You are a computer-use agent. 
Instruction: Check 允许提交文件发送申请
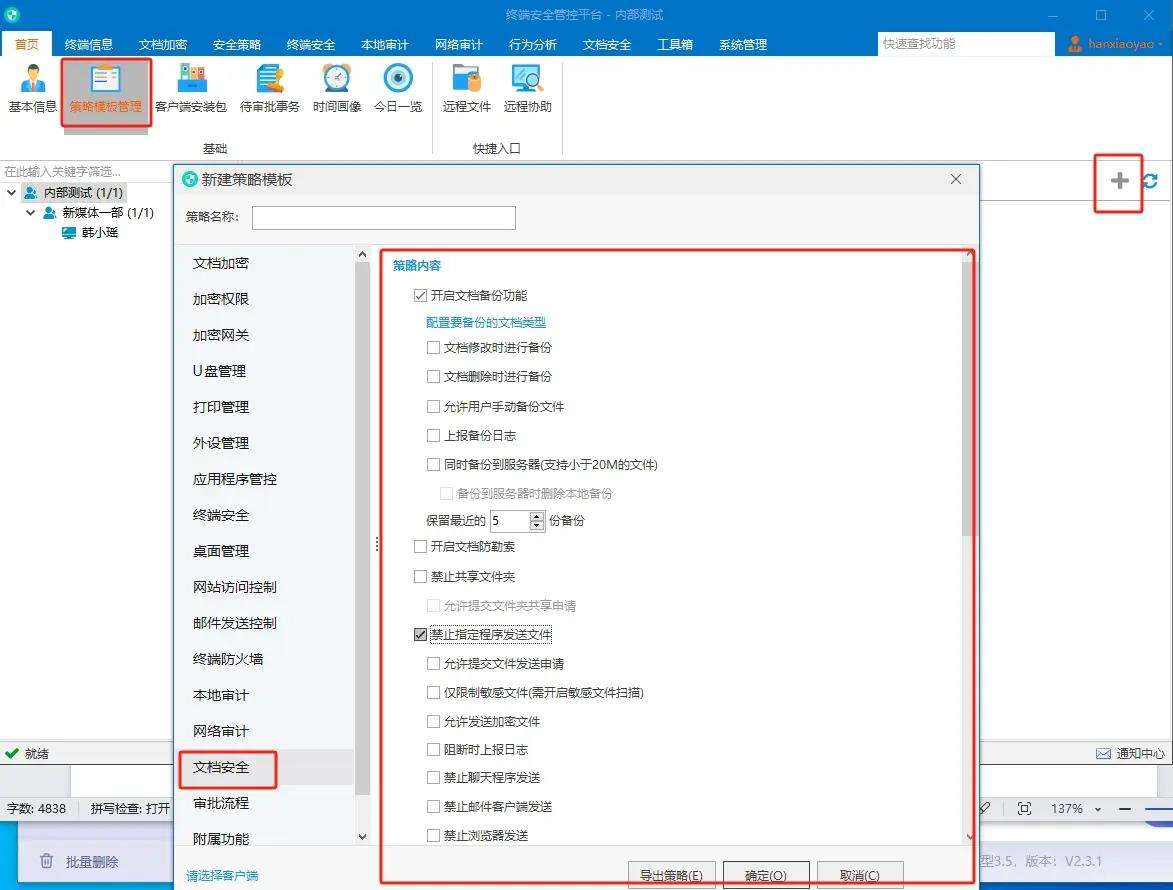click(433, 663)
